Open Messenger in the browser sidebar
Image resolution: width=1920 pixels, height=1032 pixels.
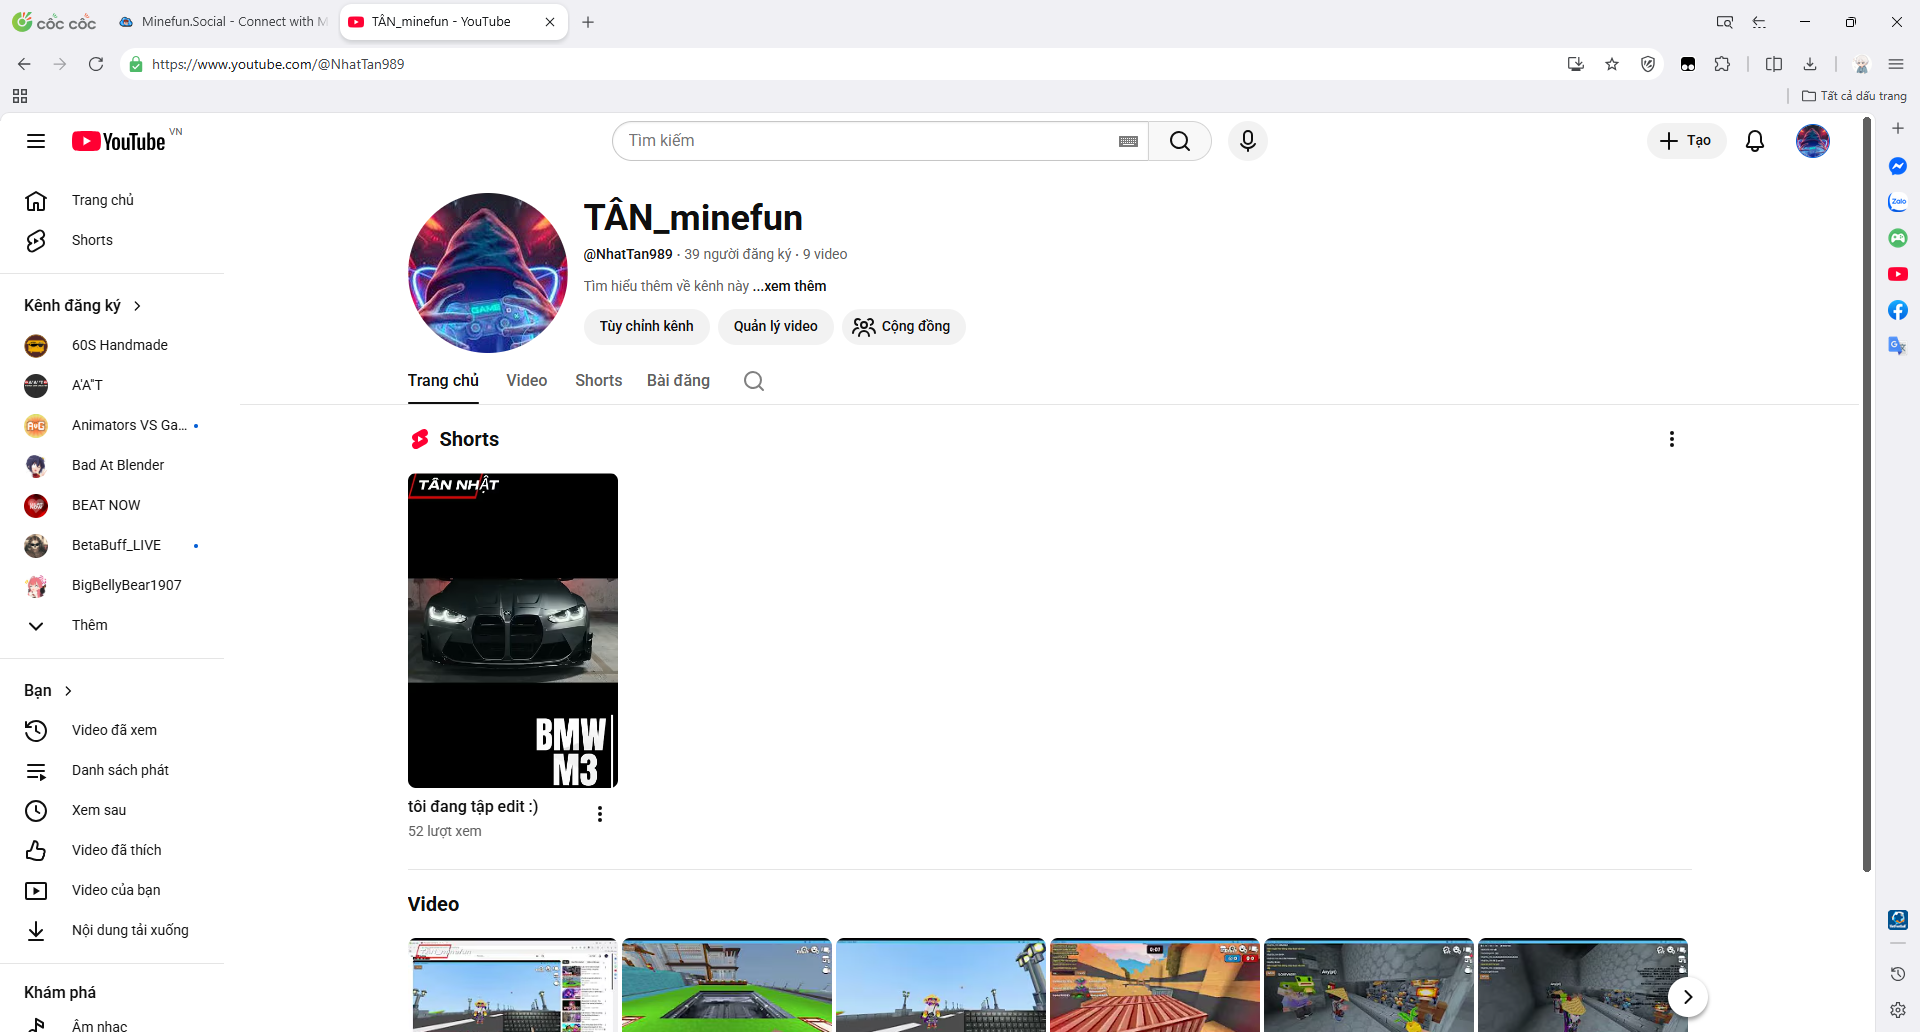(x=1897, y=166)
